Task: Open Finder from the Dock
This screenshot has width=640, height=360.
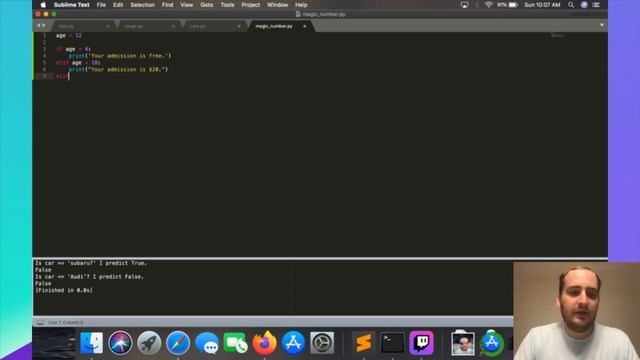Action: [91, 342]
